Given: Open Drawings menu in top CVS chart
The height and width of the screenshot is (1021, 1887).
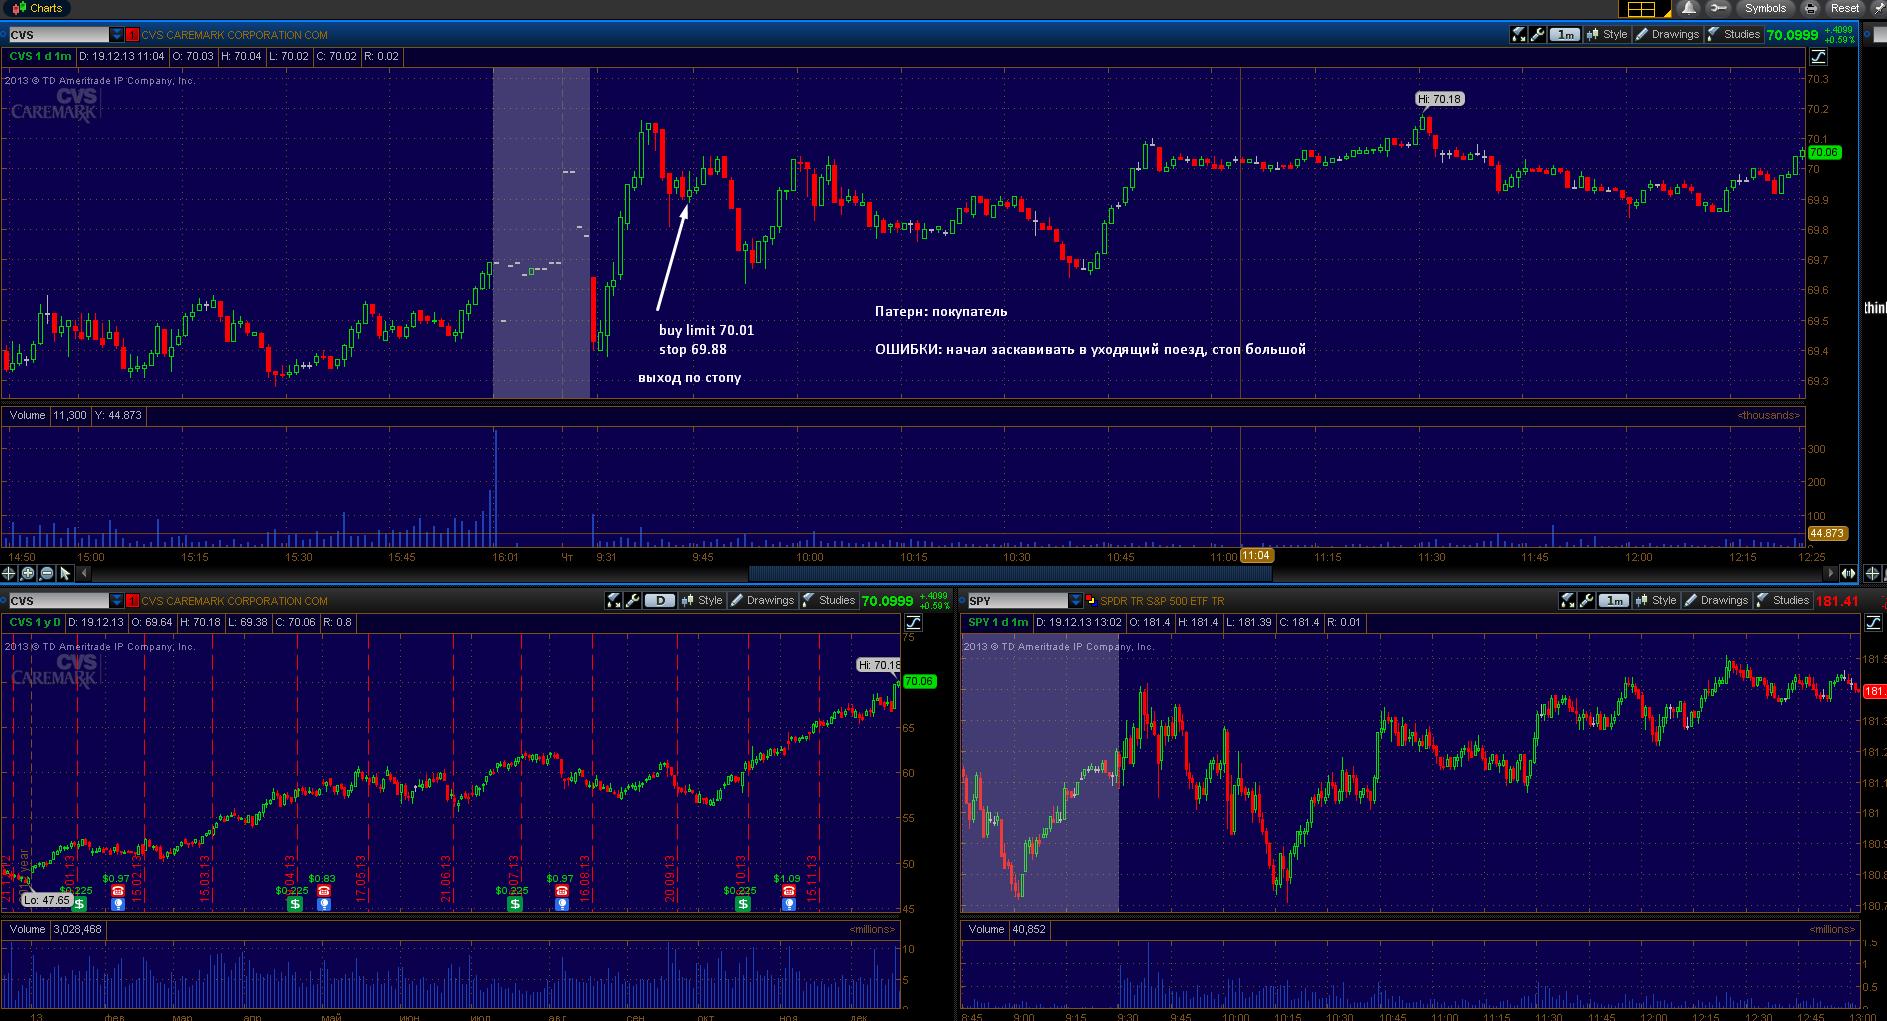Looking at the screenshot, I should point(1667,35).
